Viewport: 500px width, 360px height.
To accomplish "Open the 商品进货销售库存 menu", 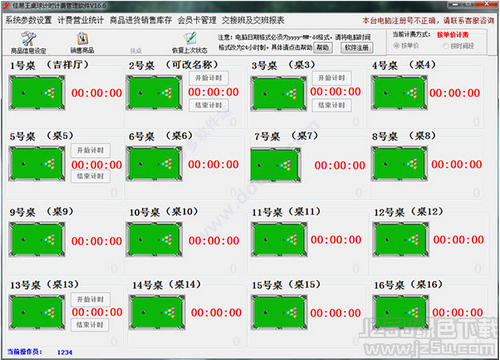I will [141, 20].
